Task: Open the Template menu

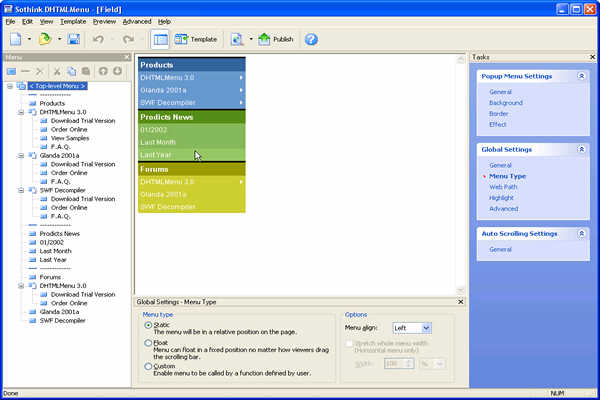Action: [73, 22]
